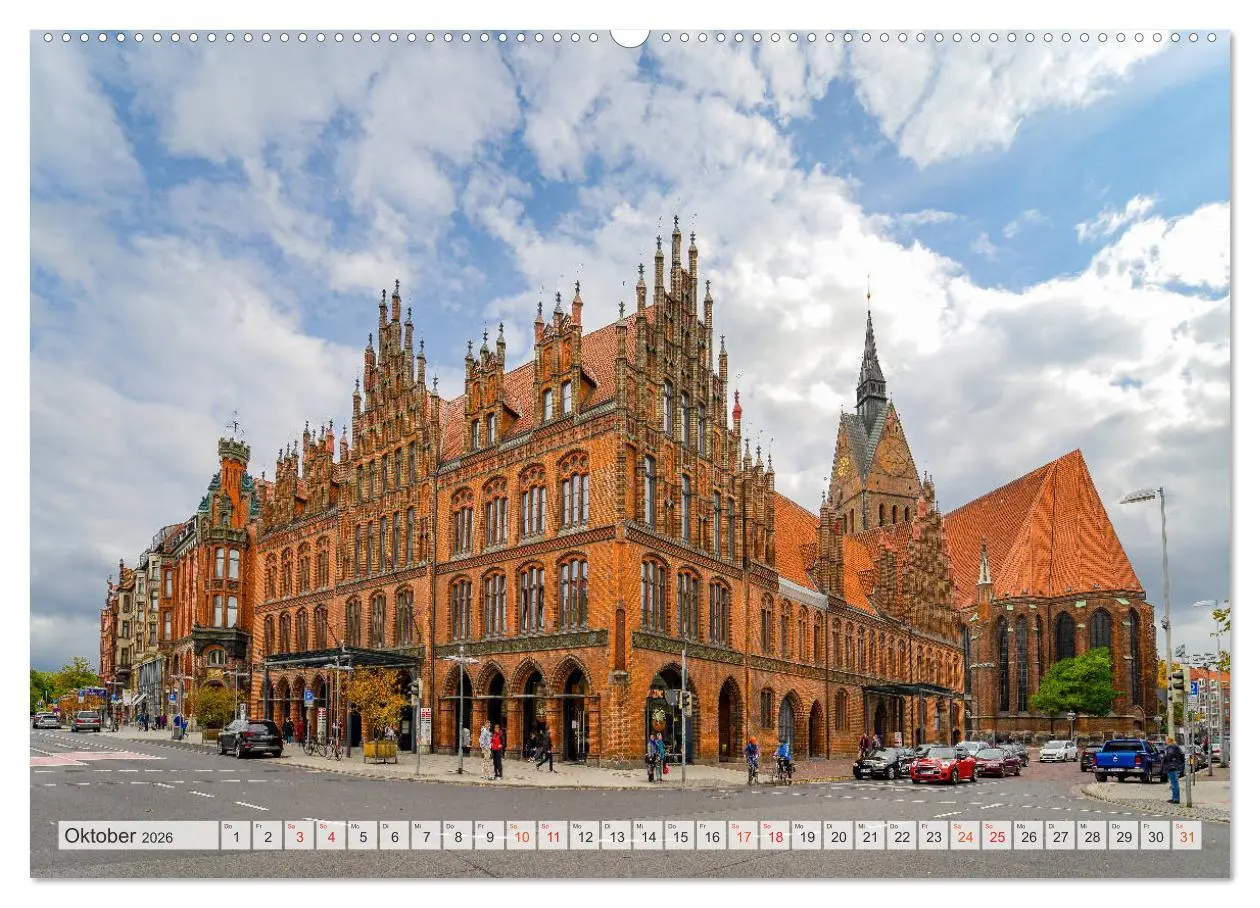The height and width of the screenshot is (908, 1260).
Task: Select day 6 in the calendar strip
Action: click(x=394, y=836)
